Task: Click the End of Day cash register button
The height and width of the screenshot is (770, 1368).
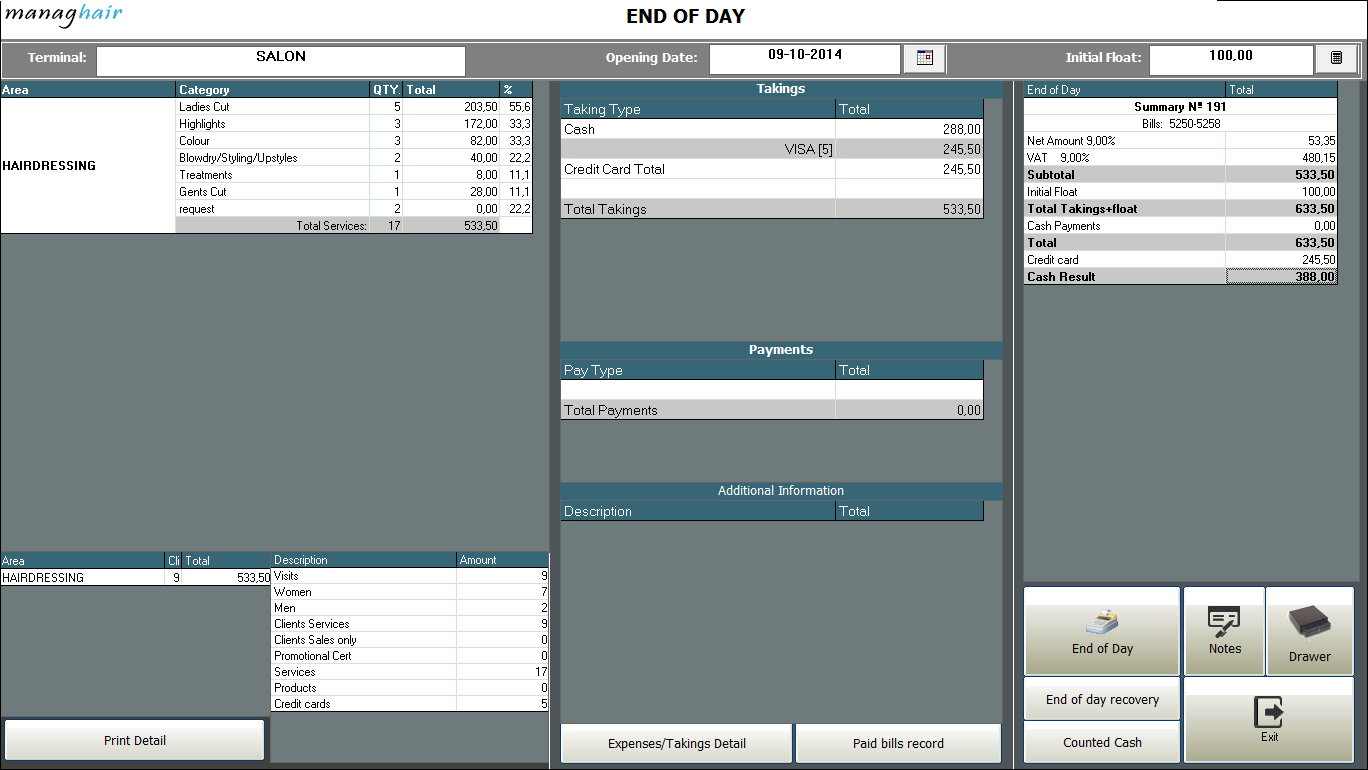Action: tap(1102, 631)
